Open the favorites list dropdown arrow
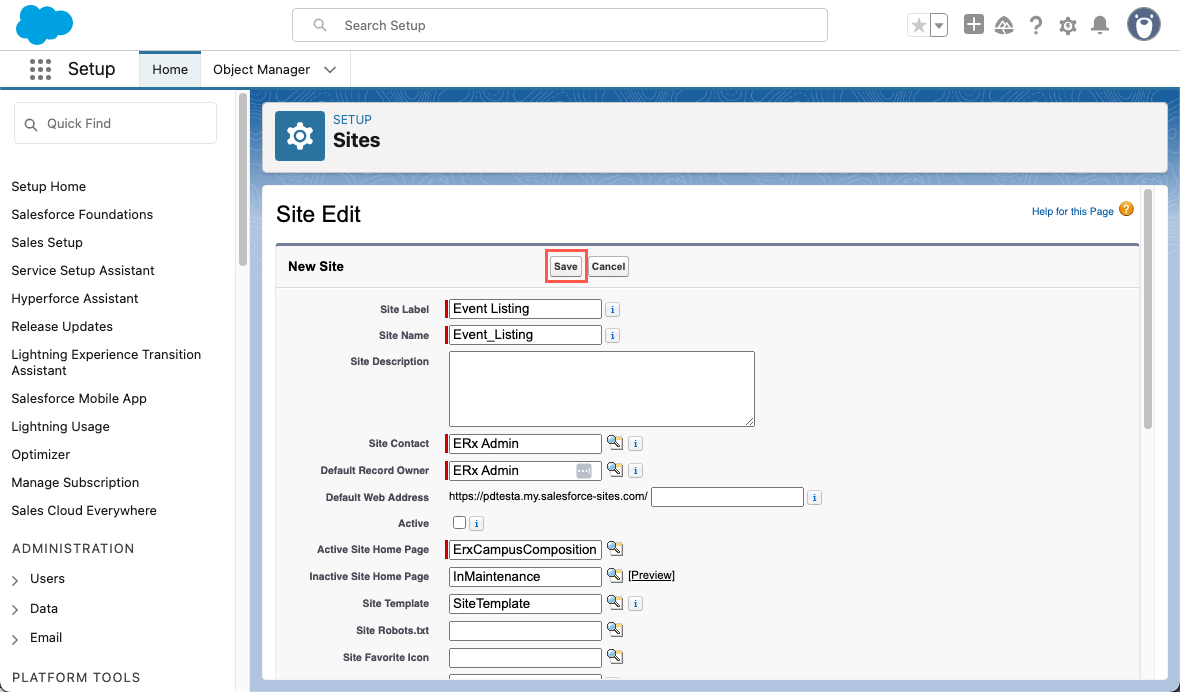Image resolution: width=1180 pixels, height=692 pixels. point(938,26)
